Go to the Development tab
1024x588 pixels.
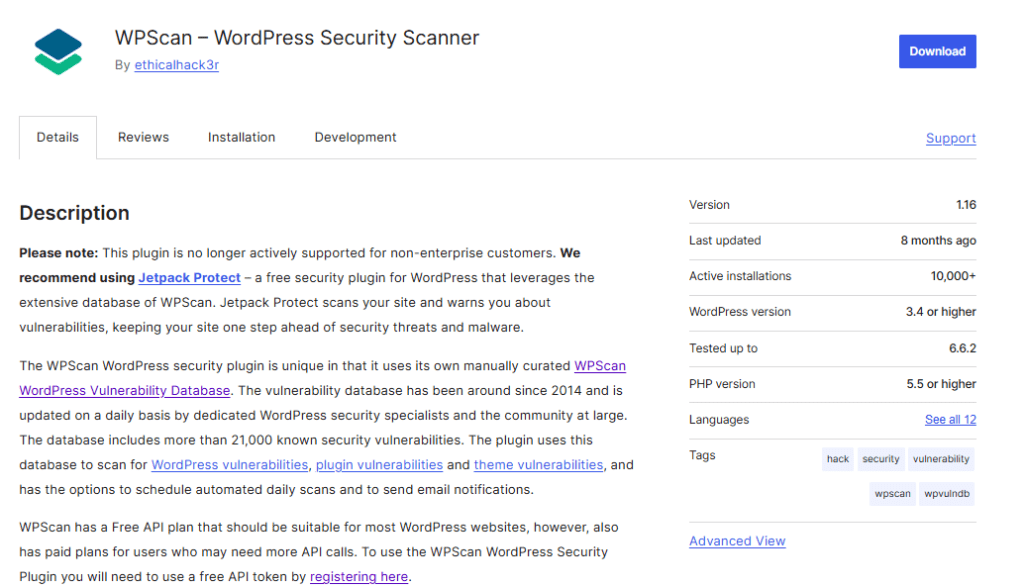point(355,137)
